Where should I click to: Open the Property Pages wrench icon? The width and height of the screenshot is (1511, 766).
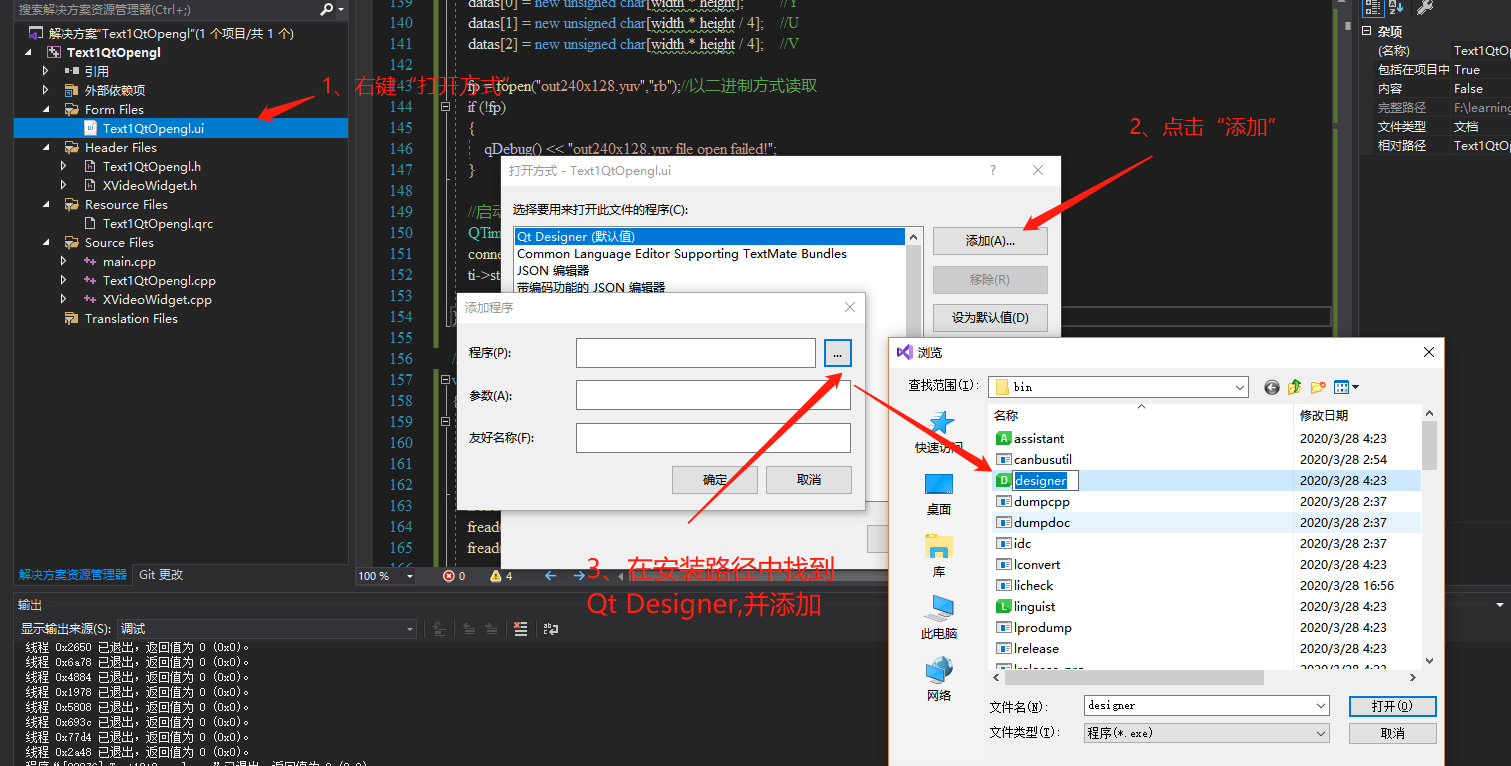pos(1425,8)
